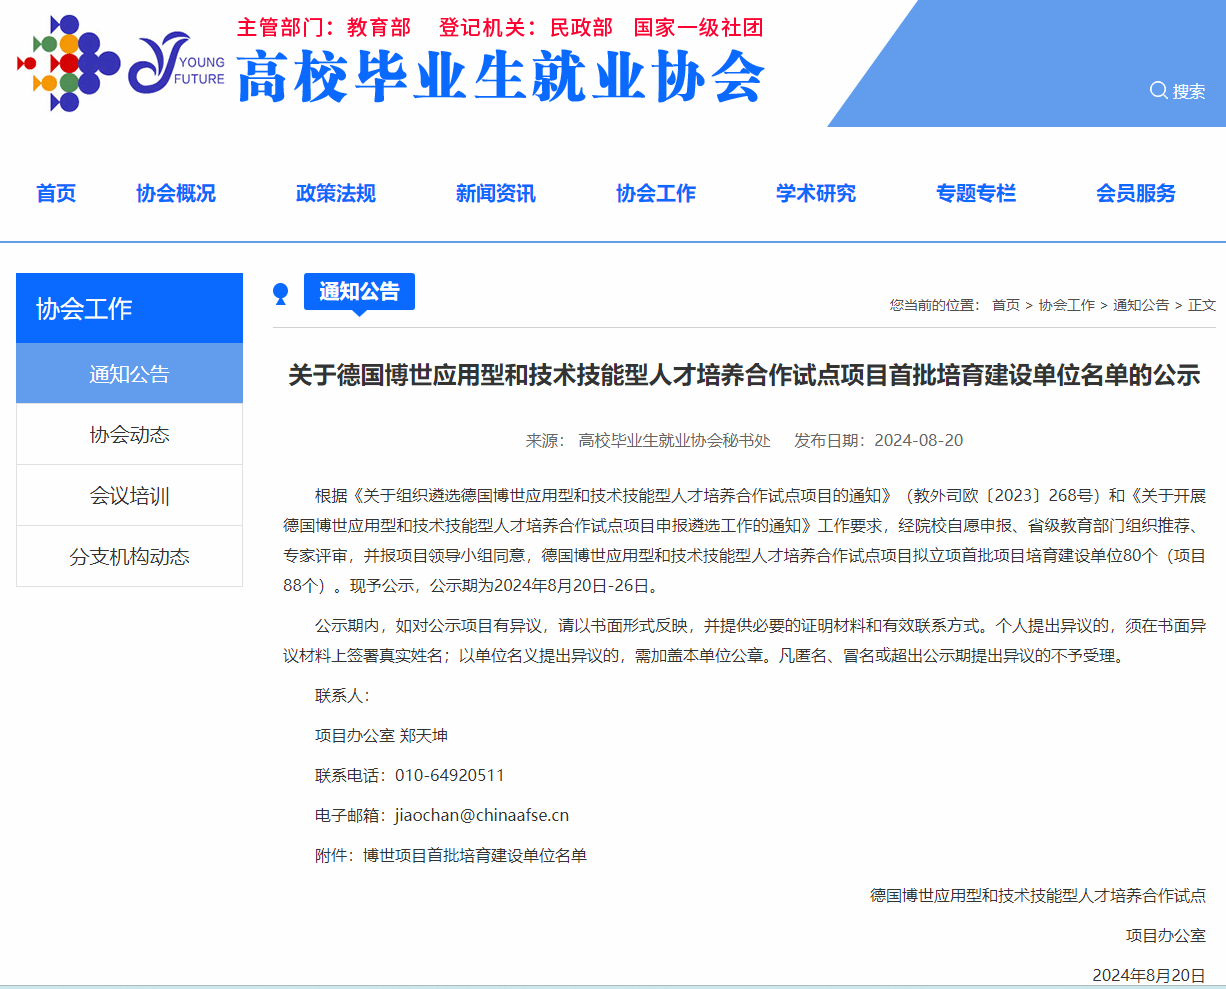Select 会议培训 in the left sidebar
Screen dimensions: 1226x989
coord(130,495)
